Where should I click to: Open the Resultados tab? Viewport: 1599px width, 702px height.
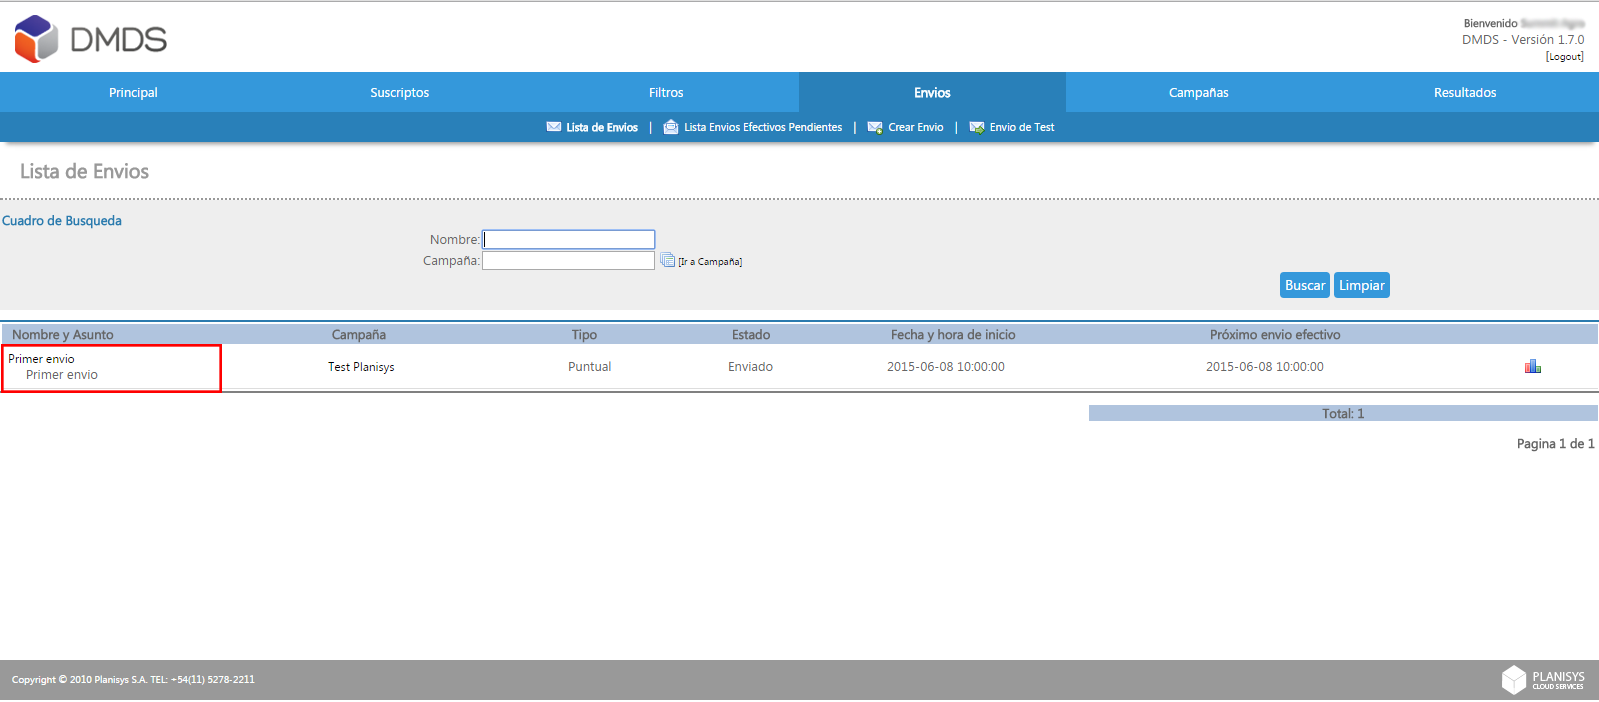pos(1465,92)
